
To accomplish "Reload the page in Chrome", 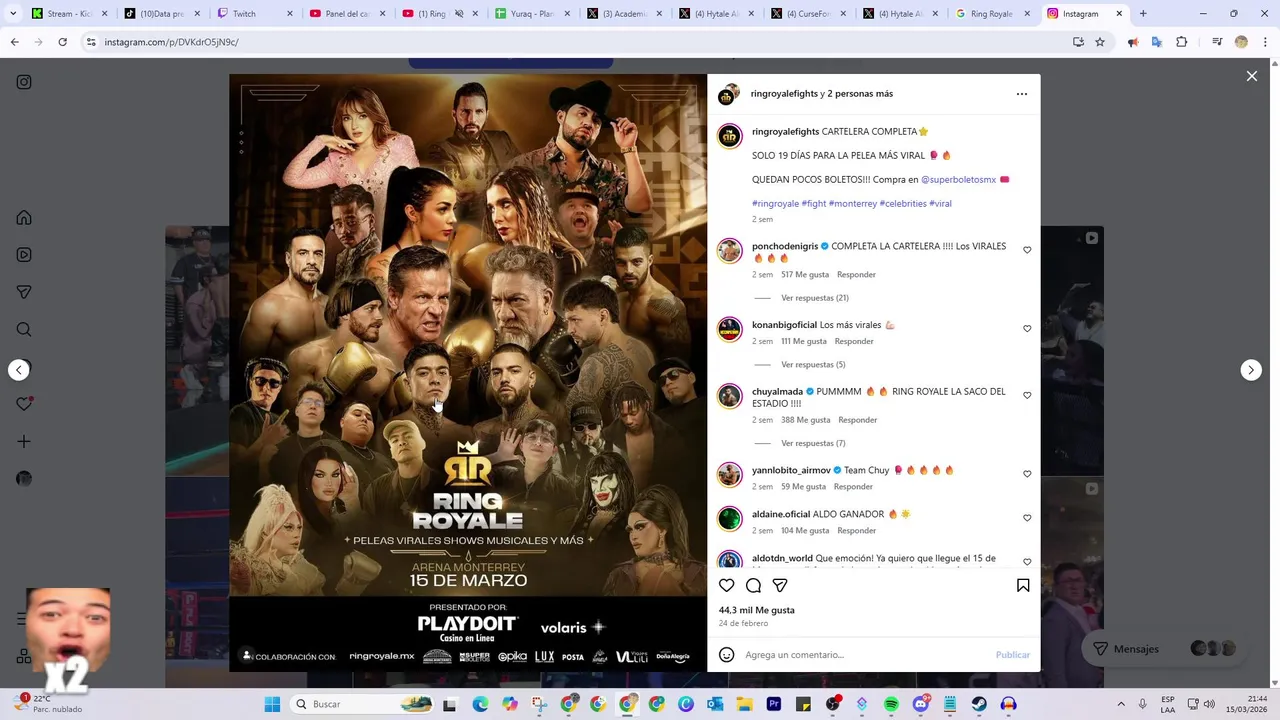I will pos(62,42).
